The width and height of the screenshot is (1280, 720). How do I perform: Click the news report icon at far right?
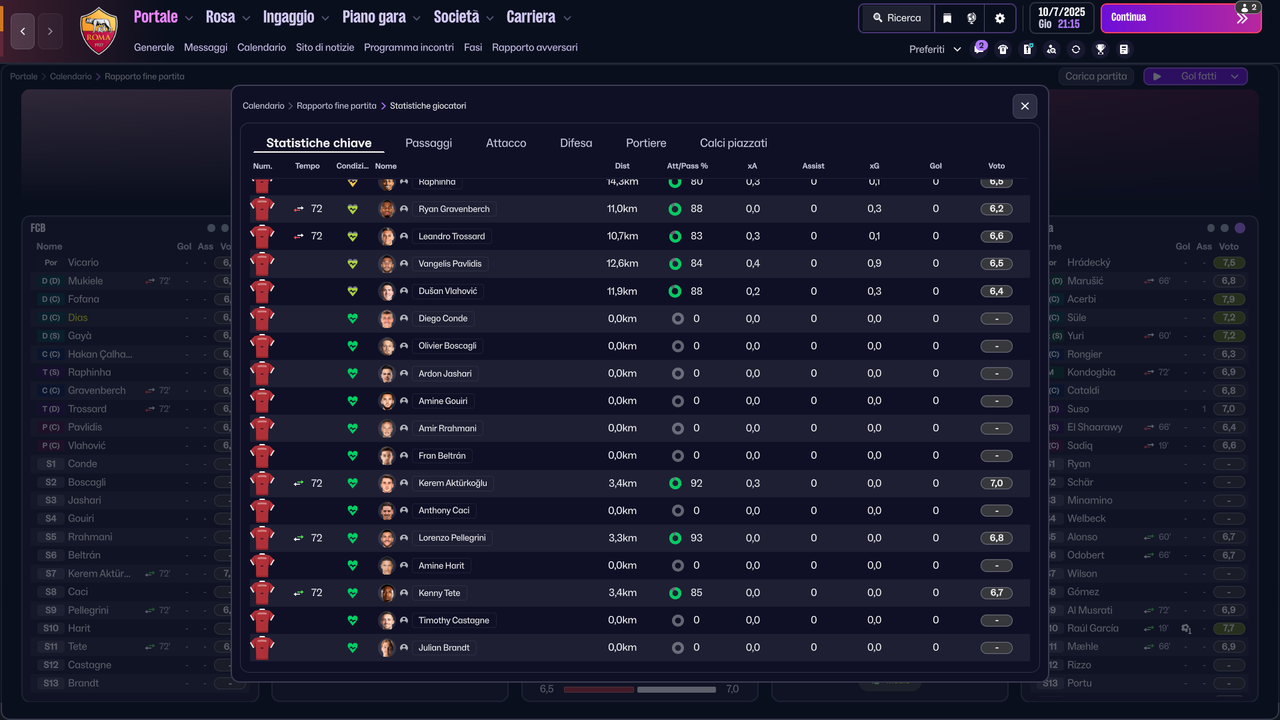(x=1123, y=48)
